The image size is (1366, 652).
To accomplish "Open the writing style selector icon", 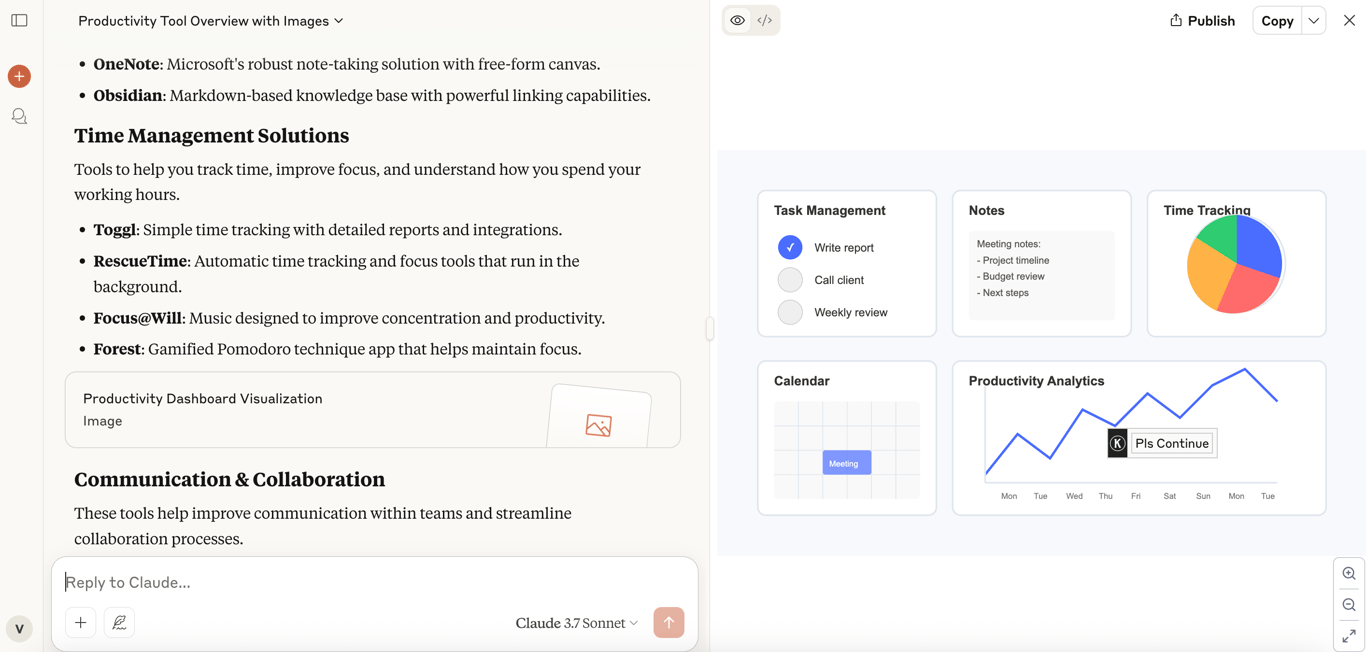I will click(x=119, y=623).
